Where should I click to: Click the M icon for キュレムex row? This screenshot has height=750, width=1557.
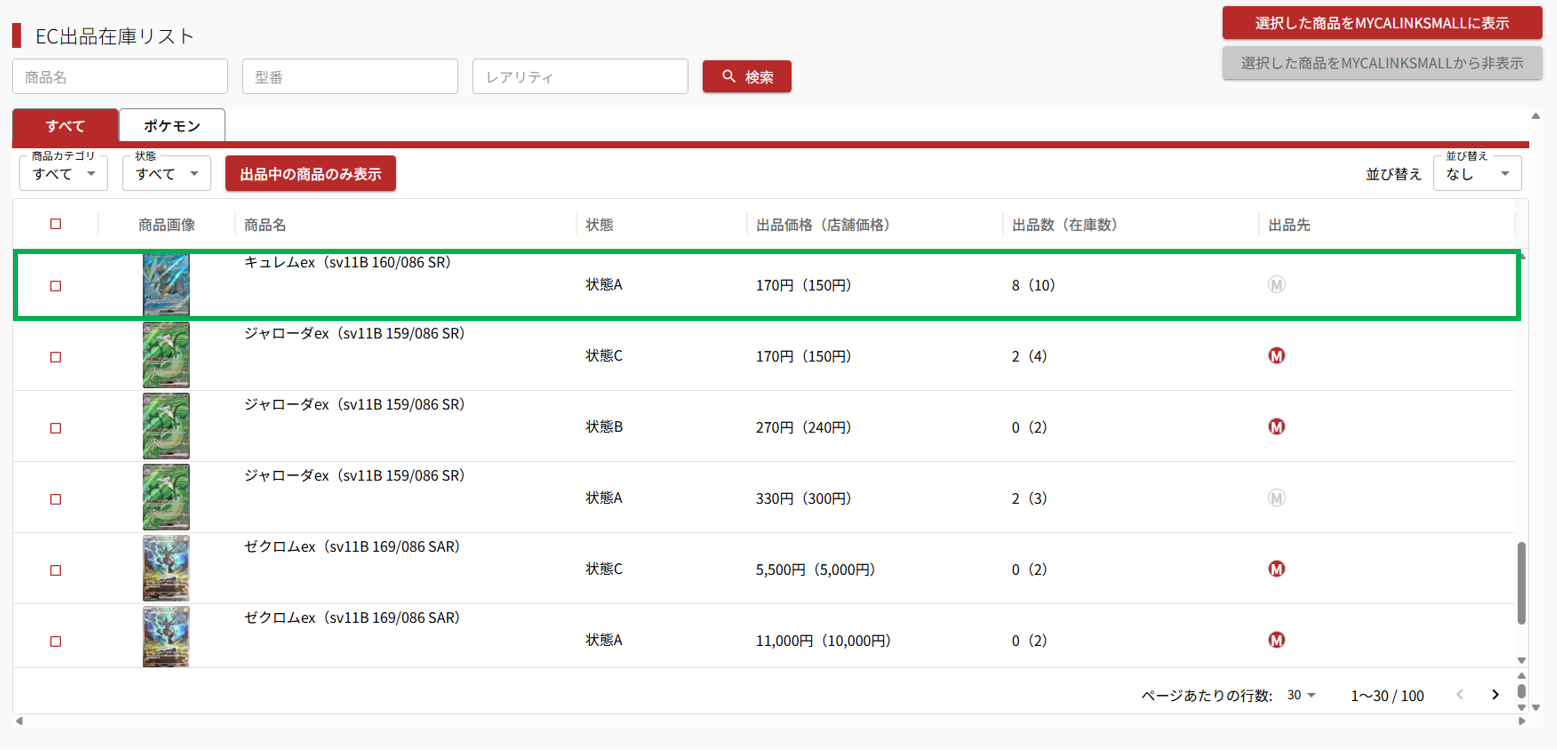[1276, 285]
